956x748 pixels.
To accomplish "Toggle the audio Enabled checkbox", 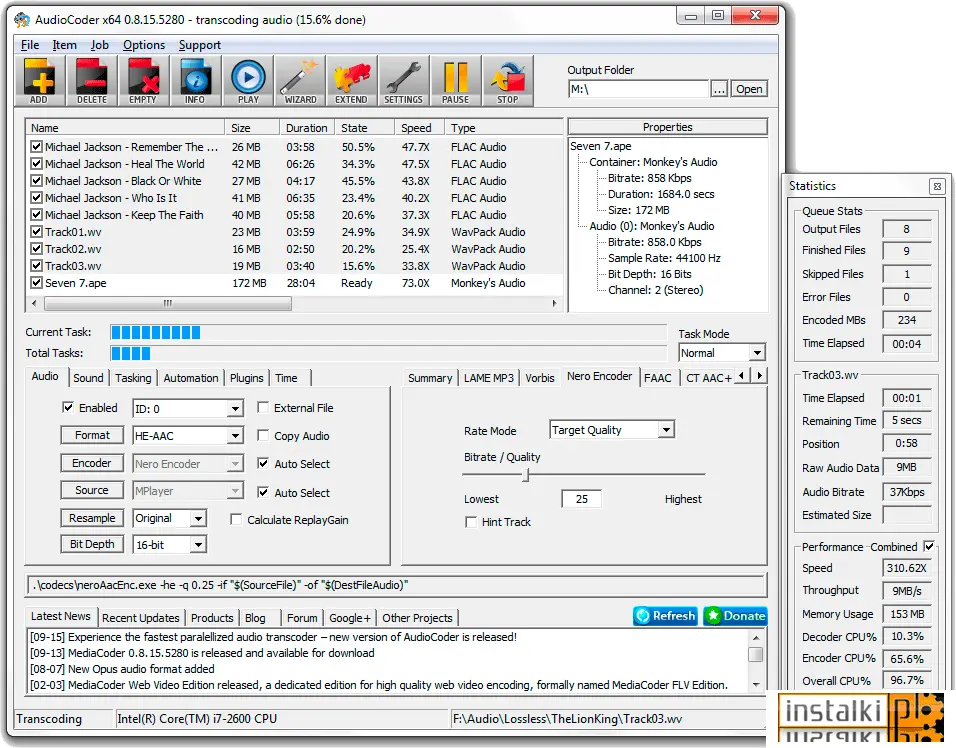I will (68, 407).
